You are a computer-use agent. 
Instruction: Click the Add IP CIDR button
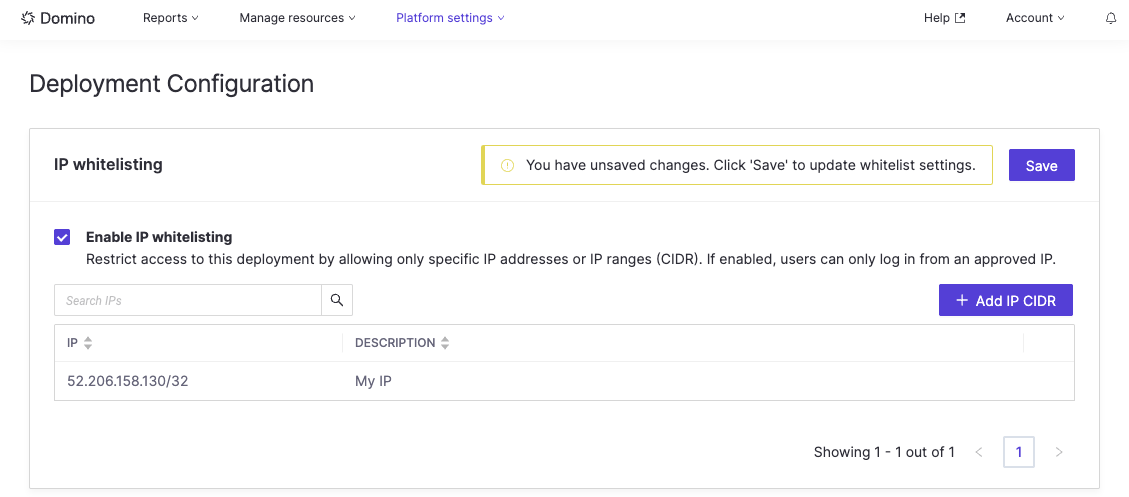pos(1006,300)
